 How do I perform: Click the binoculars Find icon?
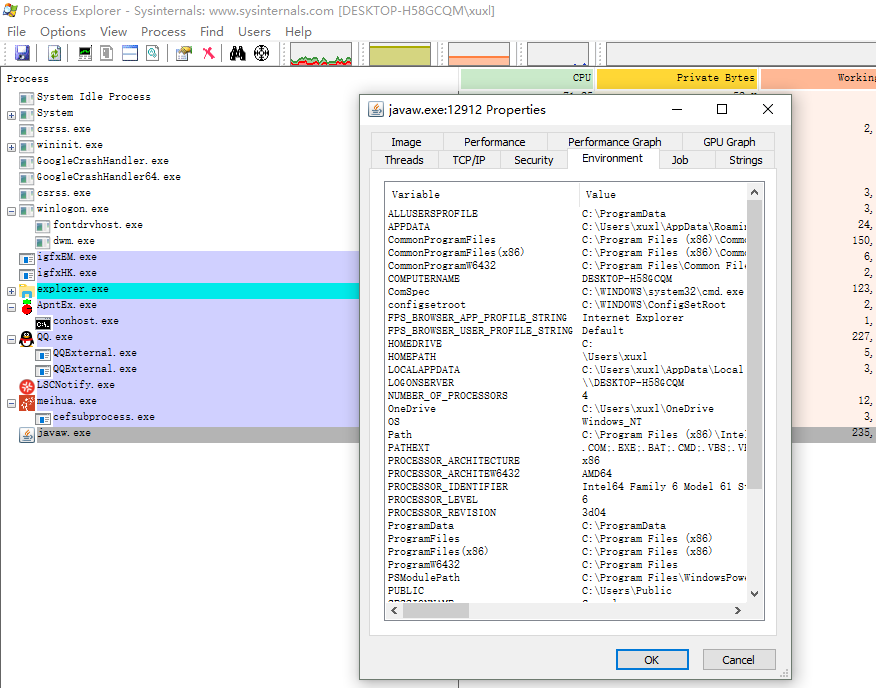coord(237,53)
